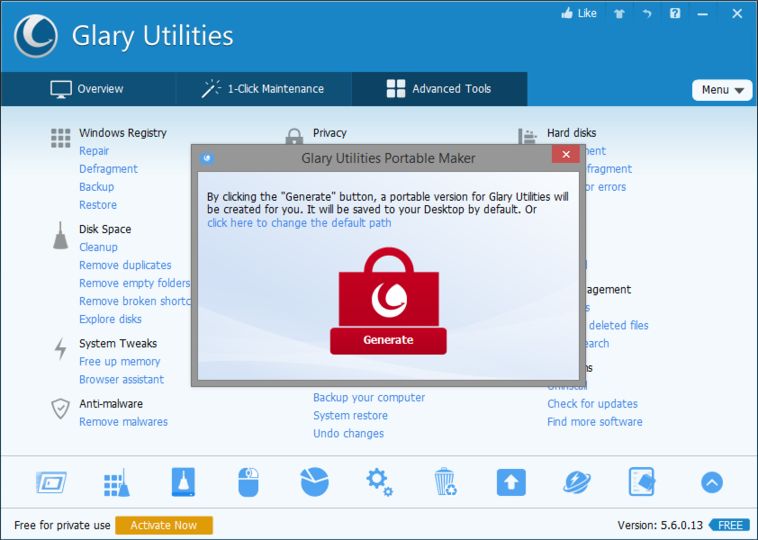Open the Disk Space Cleanup link

point(98,247)
